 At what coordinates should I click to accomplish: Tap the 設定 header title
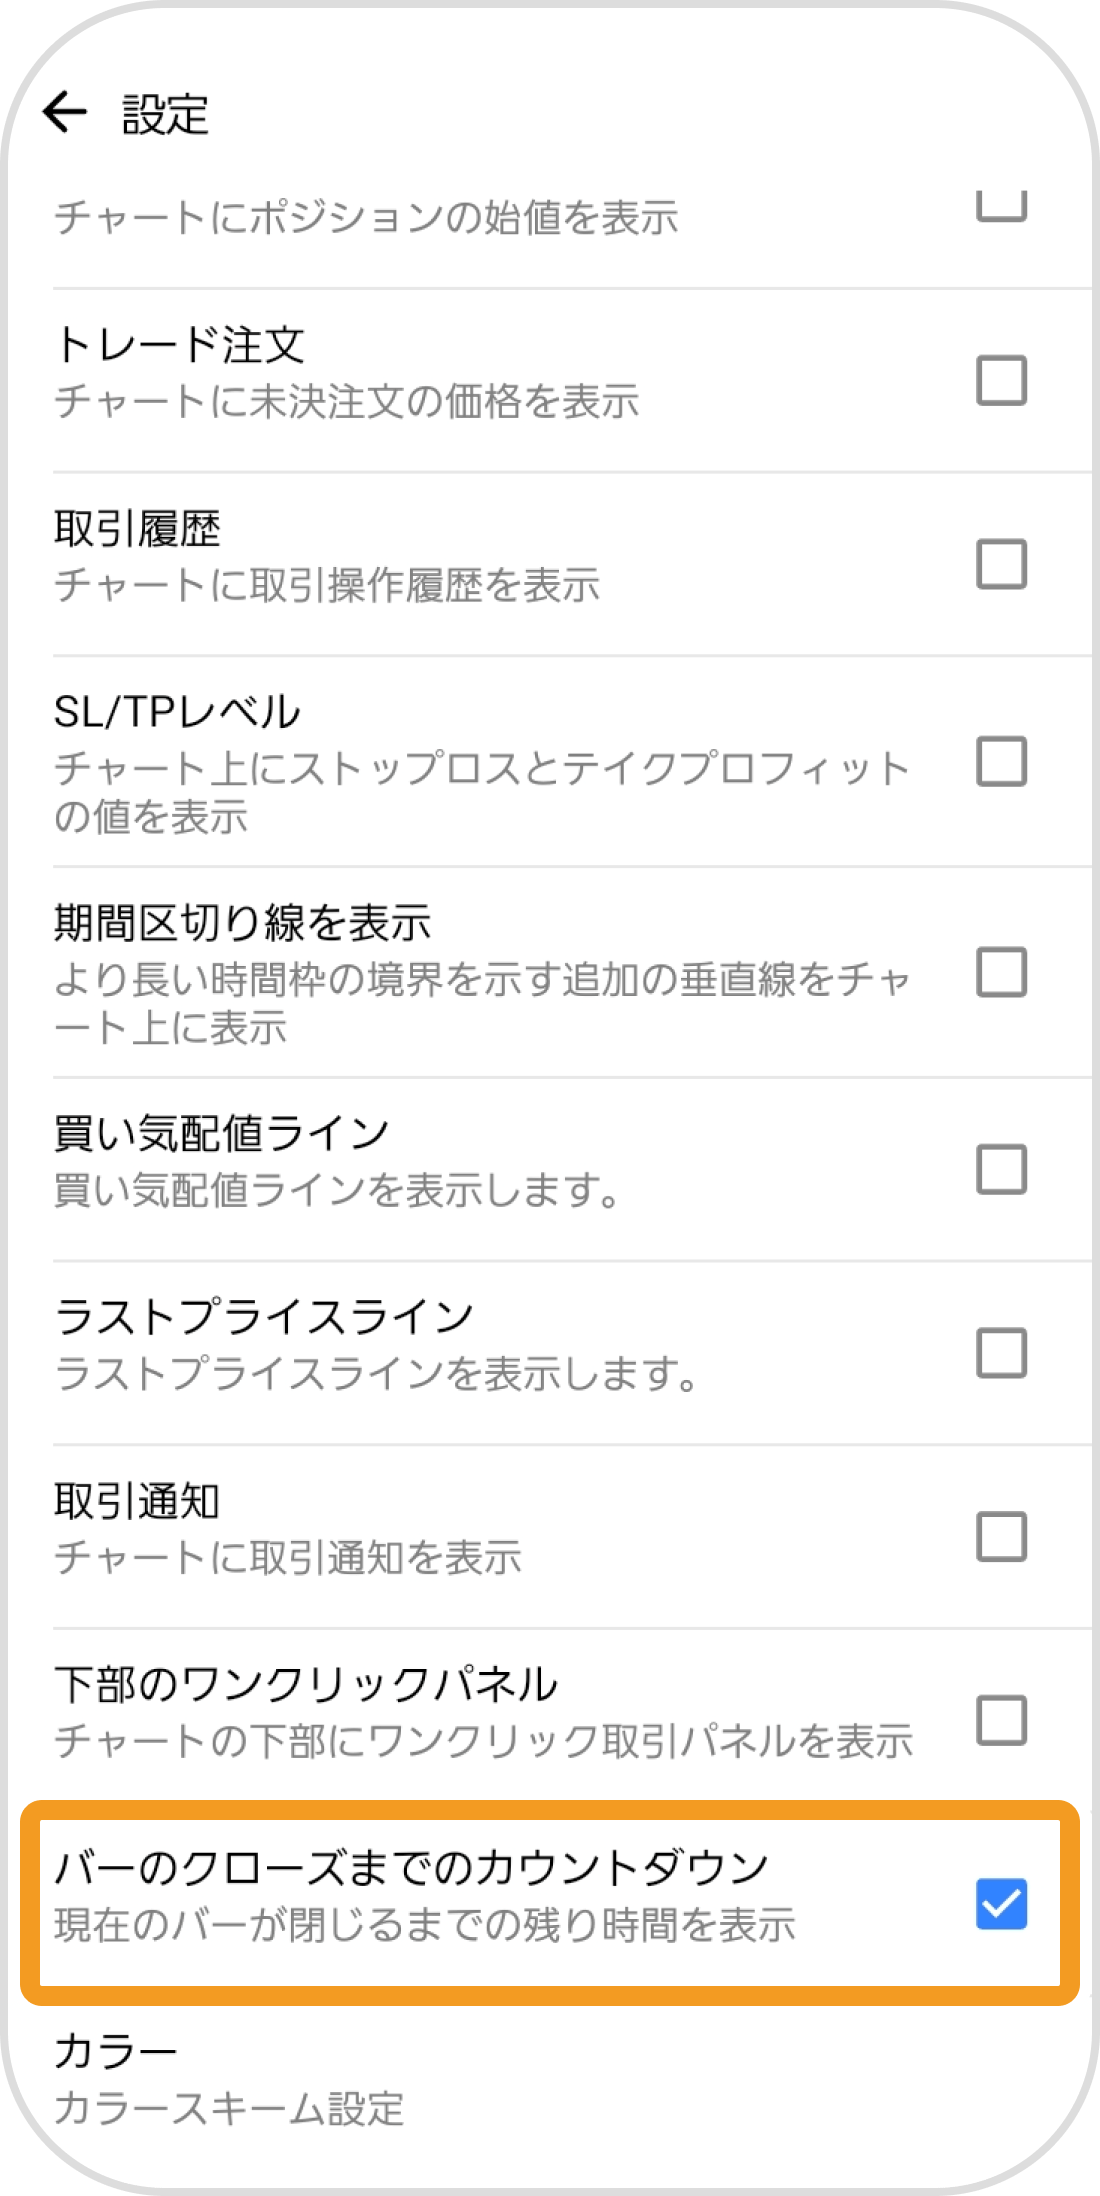(165, 114)
